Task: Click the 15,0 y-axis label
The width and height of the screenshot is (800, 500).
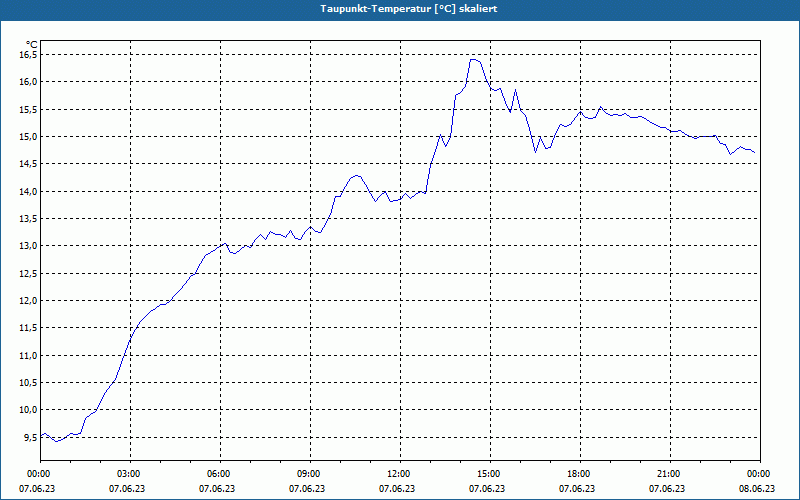Action: (x=29, y=136)
